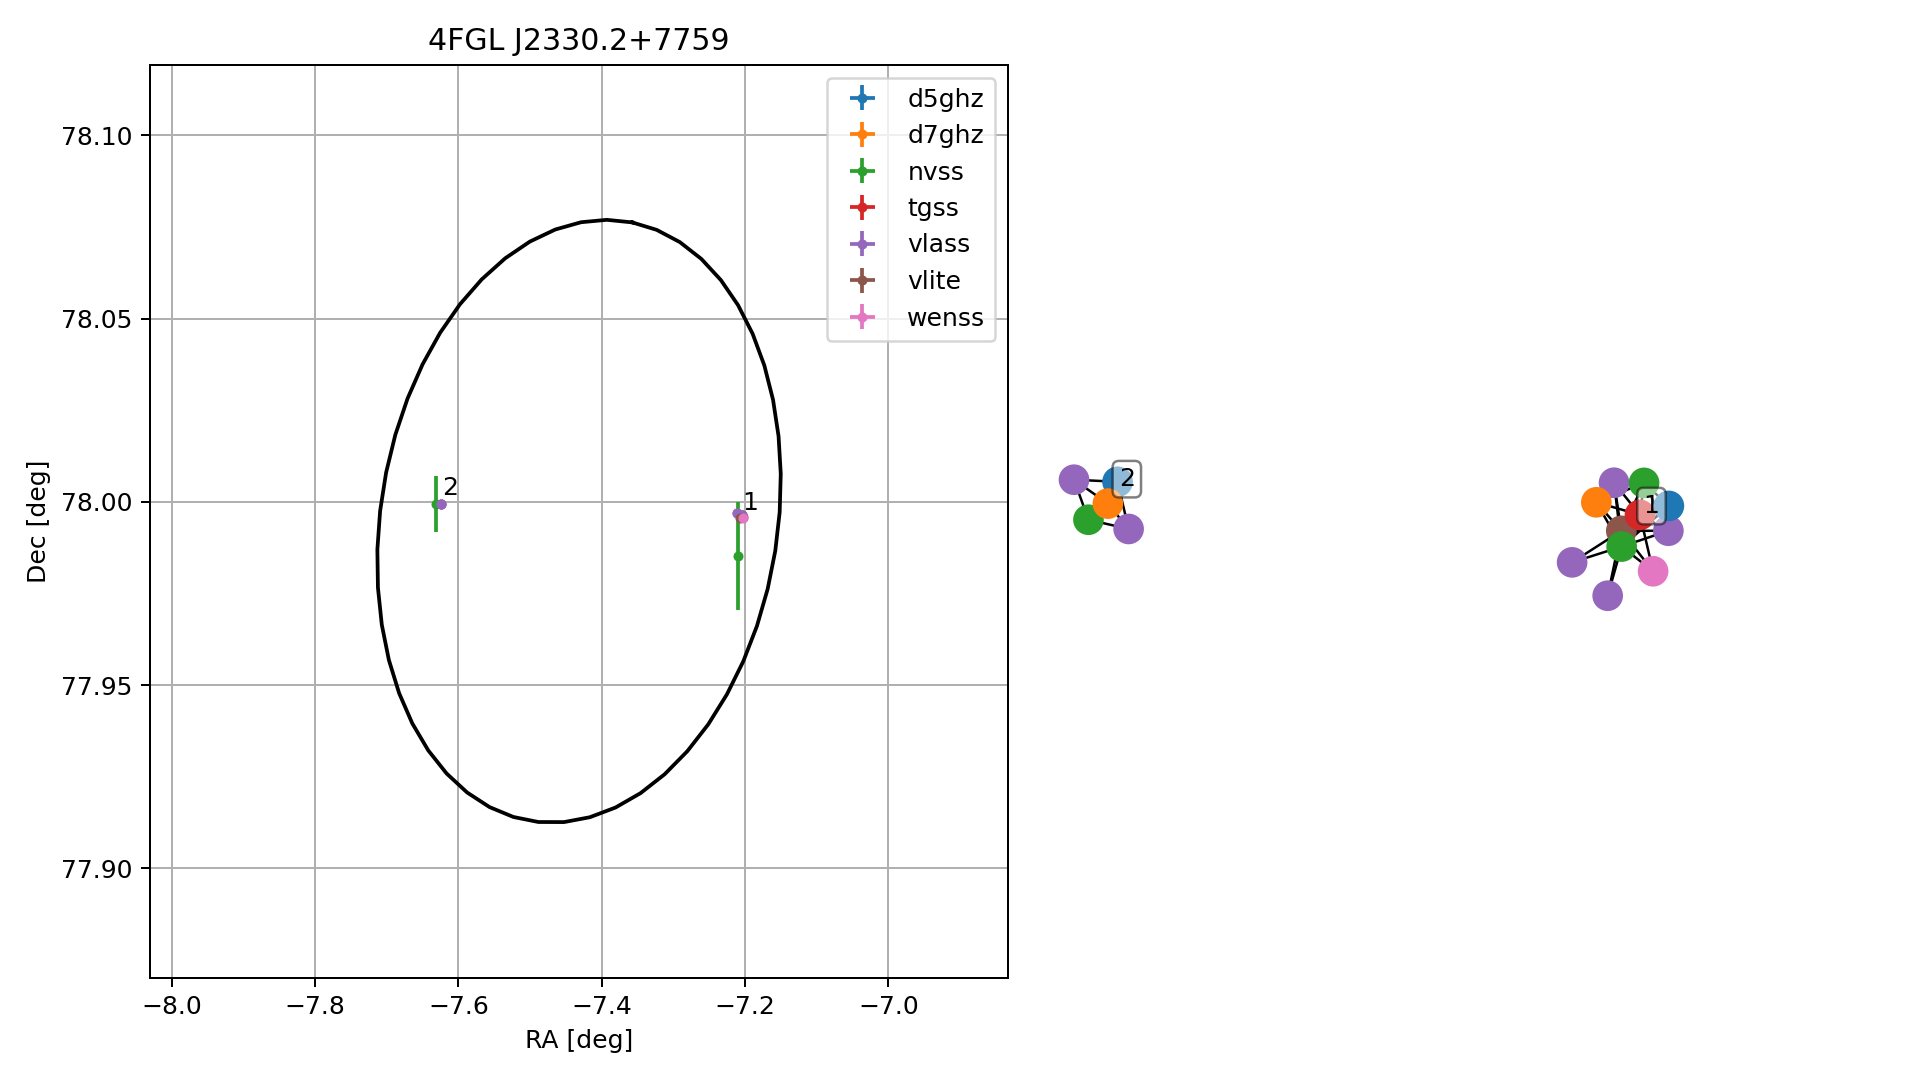Pick the lower green nvss point below source 1
Viewport: 1919px width, 1080px height.
coord(738,556)
